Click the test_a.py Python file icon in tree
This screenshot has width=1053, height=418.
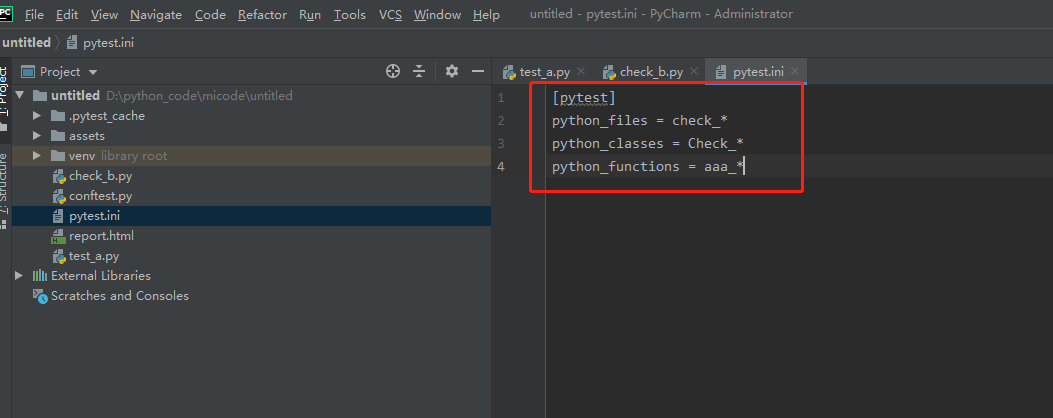(59, 257)
